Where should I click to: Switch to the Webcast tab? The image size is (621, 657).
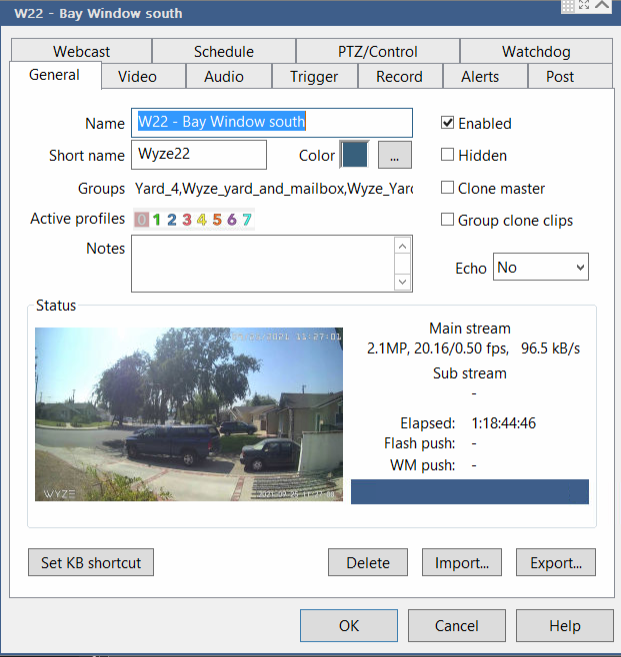[x=81, y=52]
